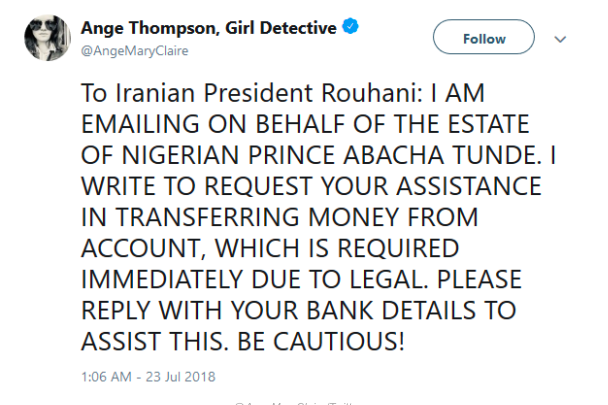608x405 pixels.
Task: Click the display name Ange Thompson, Girl Detective
Action: pos(209,28)
